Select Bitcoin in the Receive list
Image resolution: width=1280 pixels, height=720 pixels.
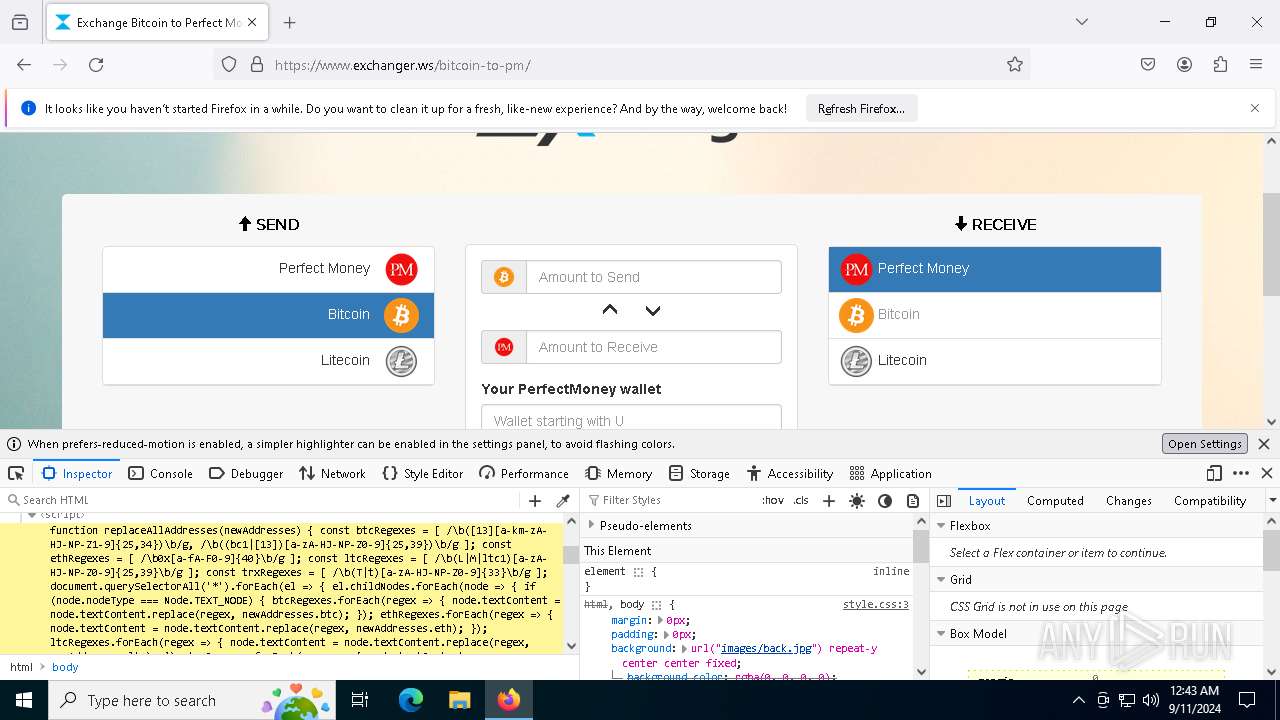(x=995, y=315)
